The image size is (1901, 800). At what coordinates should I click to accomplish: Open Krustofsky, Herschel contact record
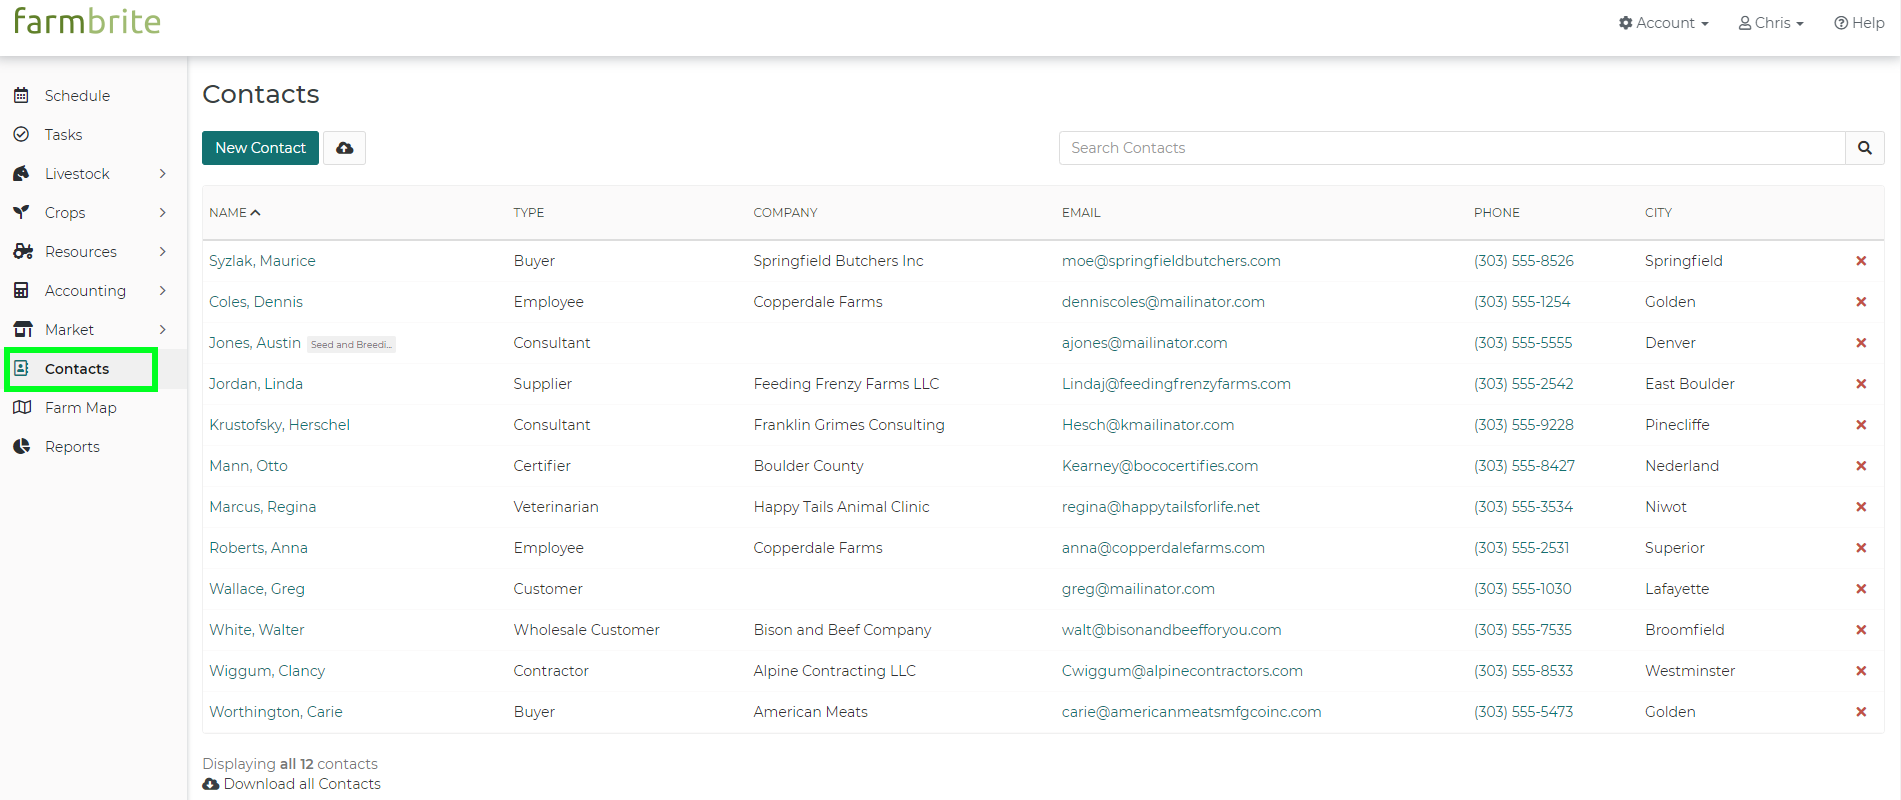(x=280, y=425)
